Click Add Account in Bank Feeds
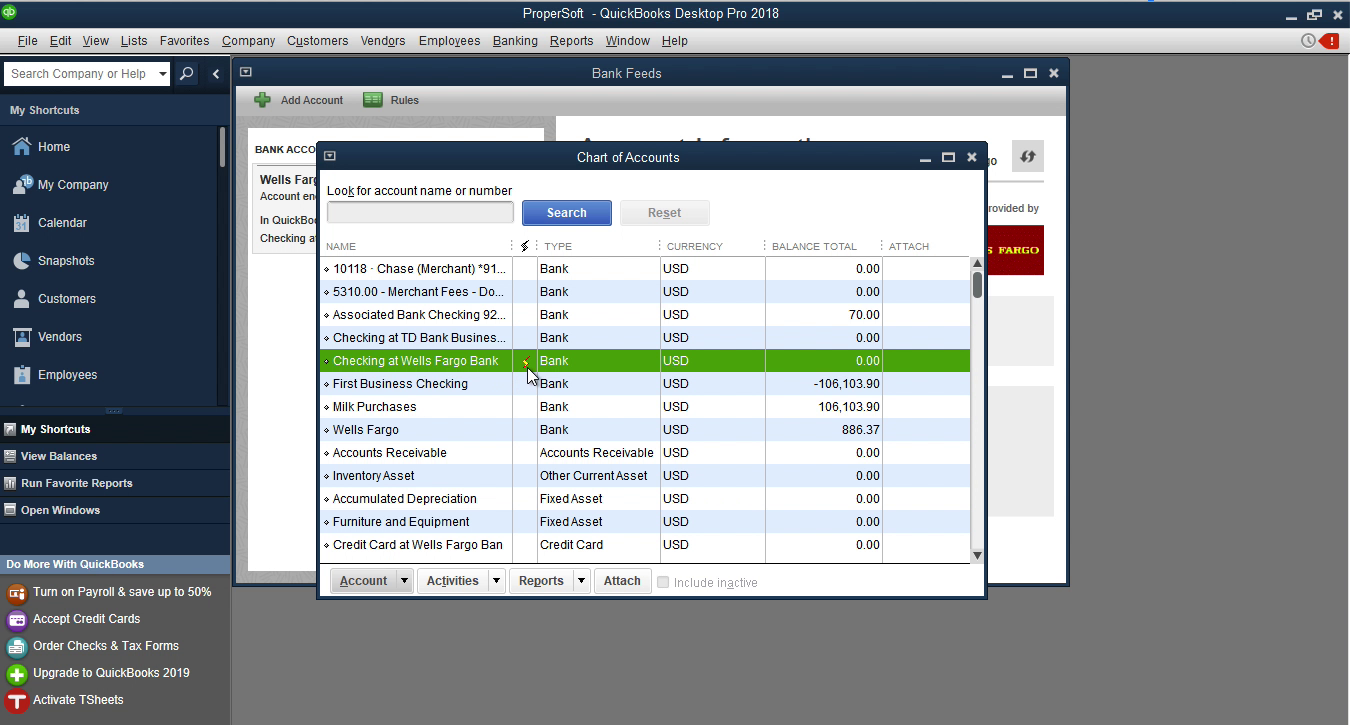 point(299,100)
